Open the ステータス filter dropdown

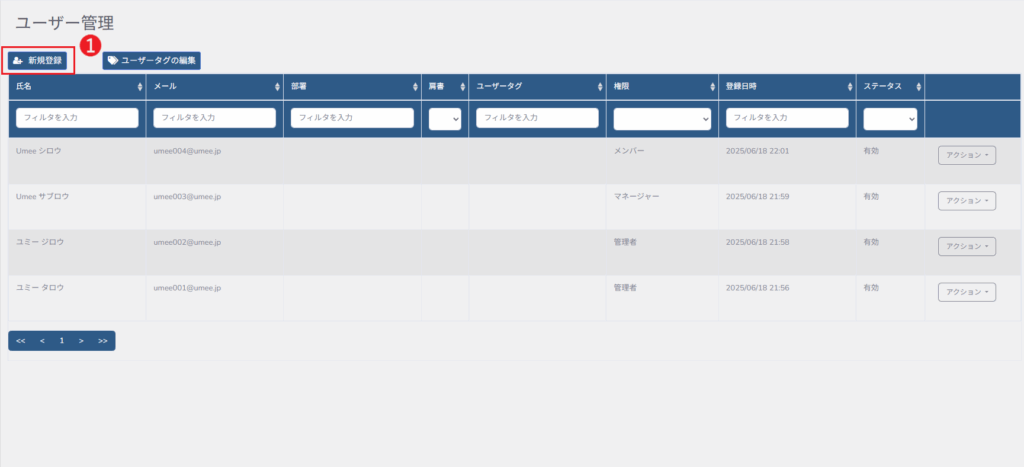pyautogui.click(x=890, y=118)
